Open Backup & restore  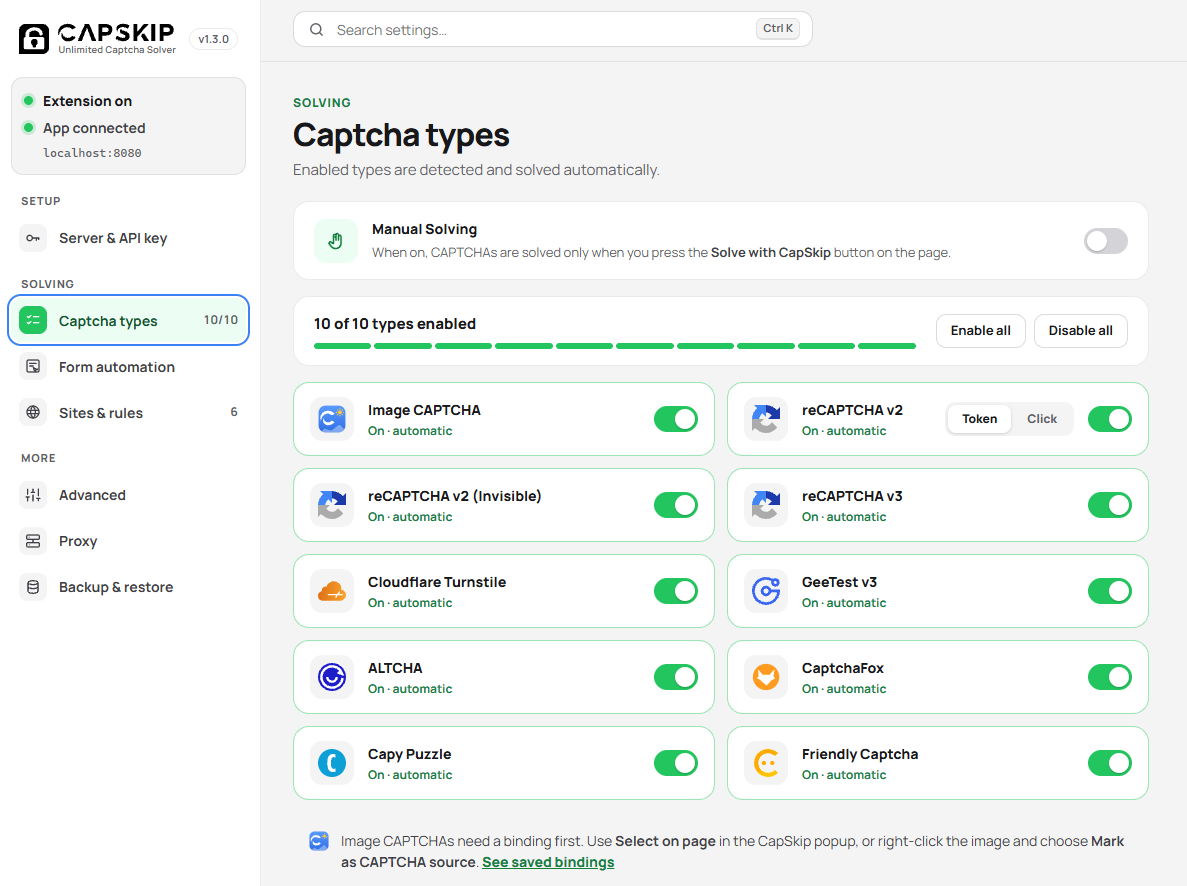point(129,587)
